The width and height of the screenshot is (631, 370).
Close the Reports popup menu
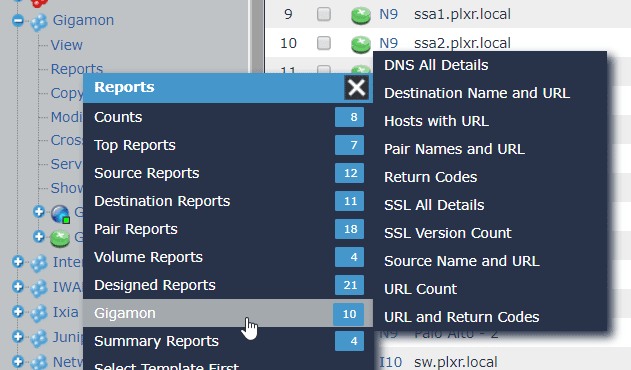[x=357, y=87]
